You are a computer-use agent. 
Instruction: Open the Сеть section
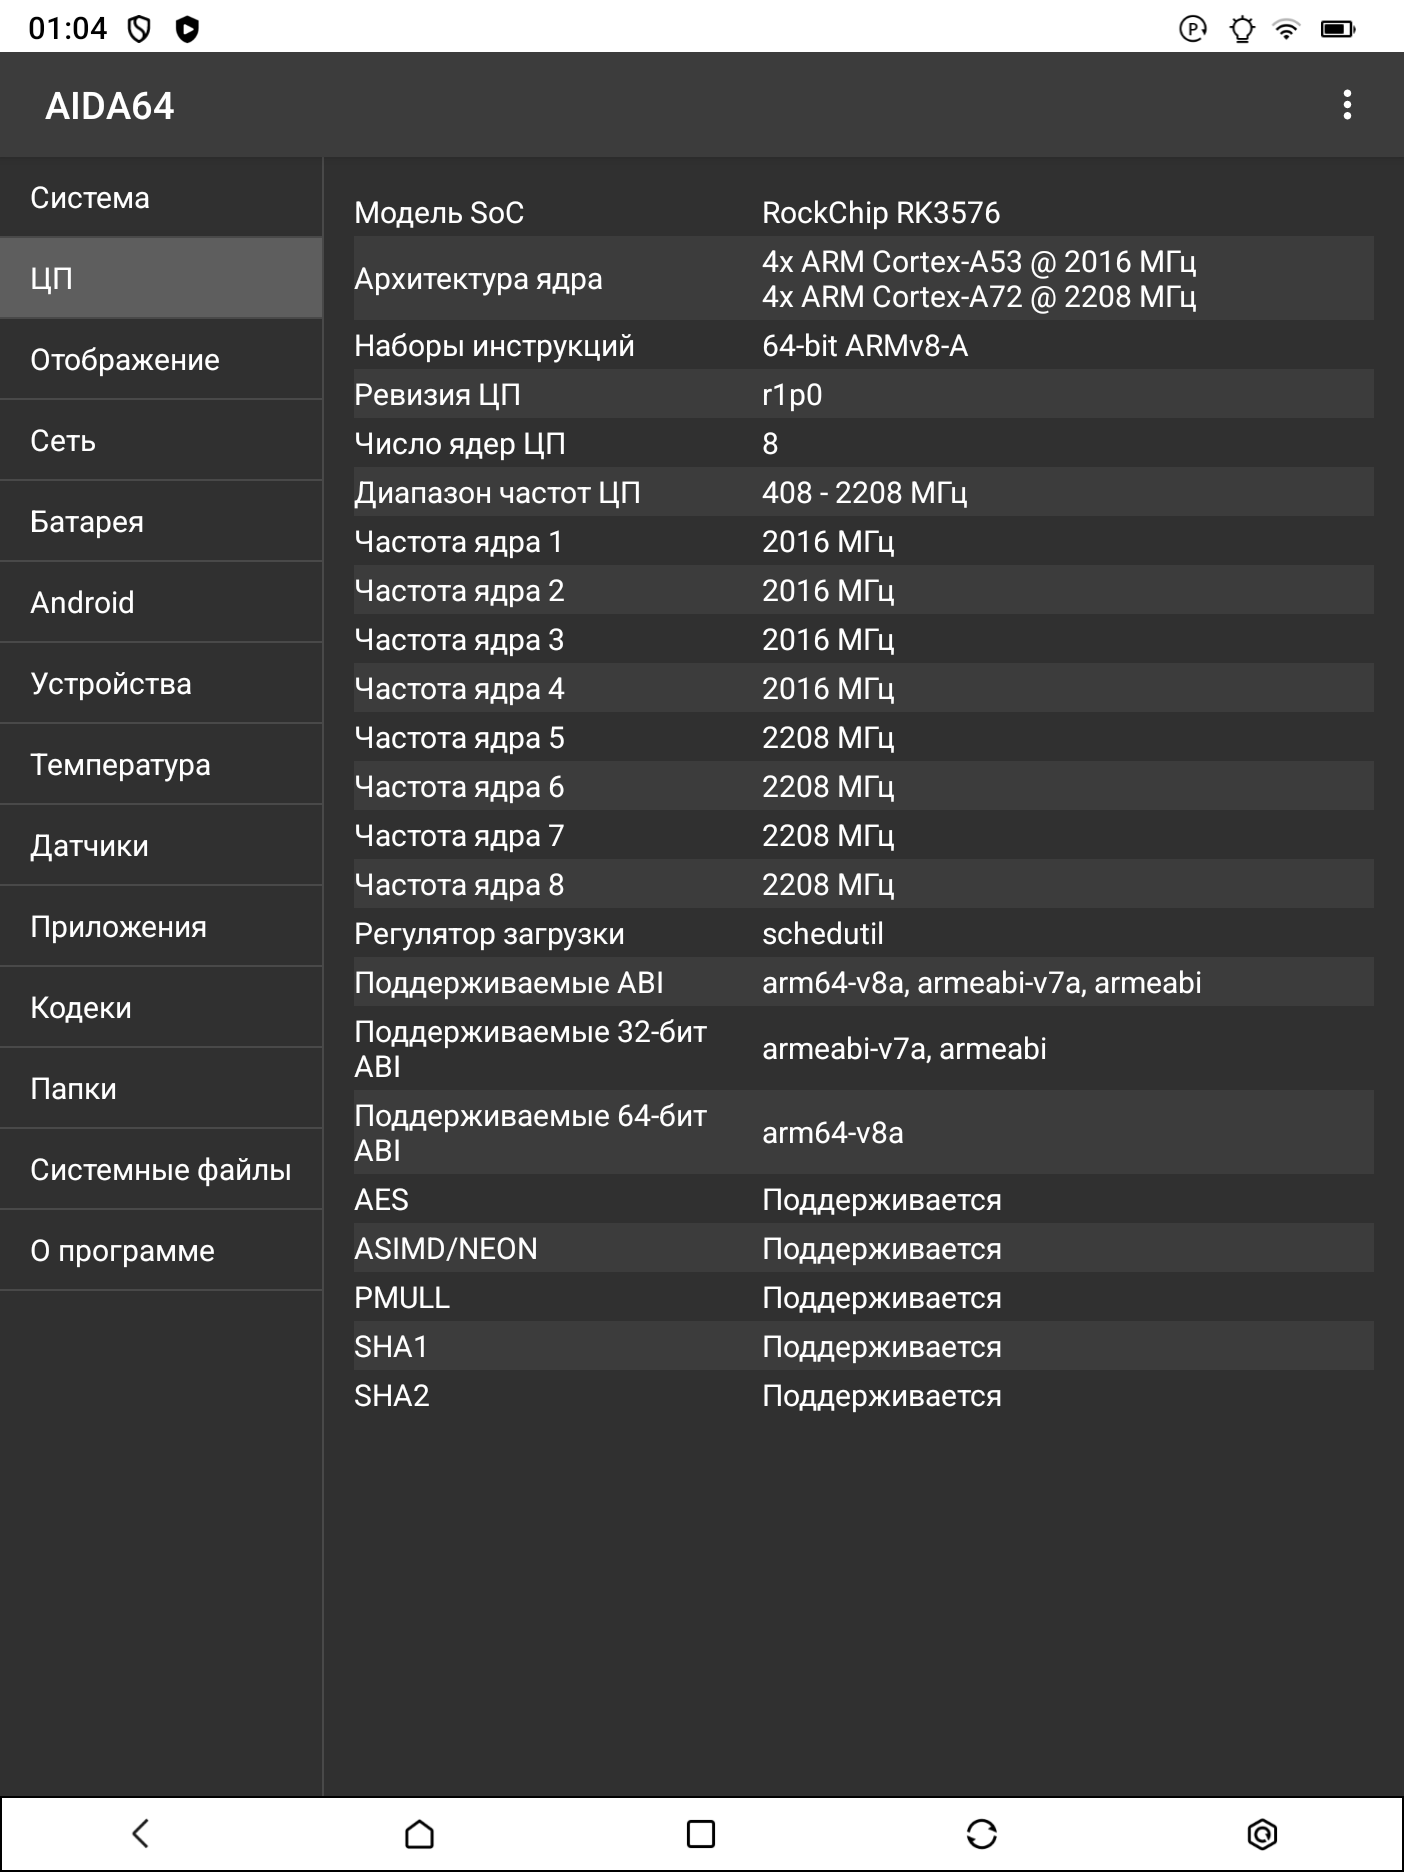click(x=161, y=441)
